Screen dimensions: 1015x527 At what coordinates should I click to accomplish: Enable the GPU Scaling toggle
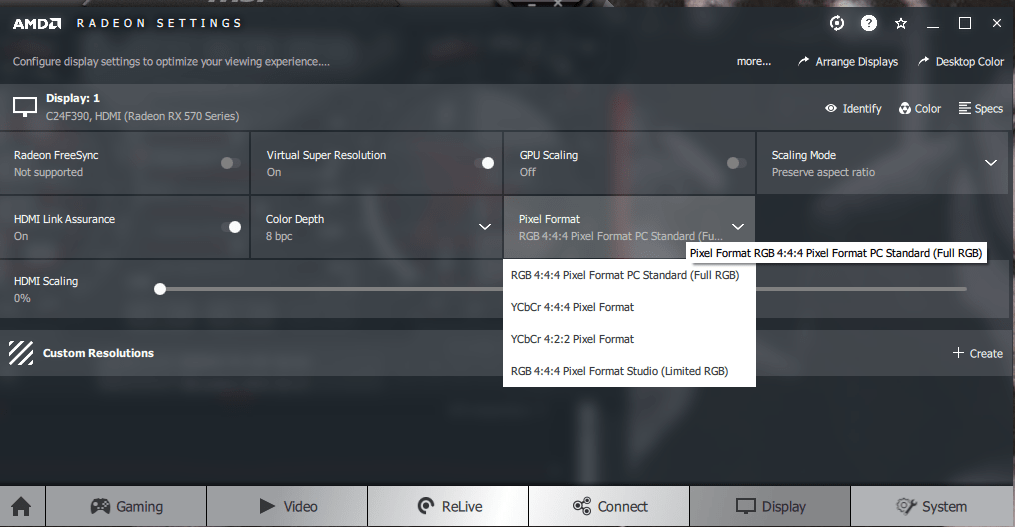736,163
